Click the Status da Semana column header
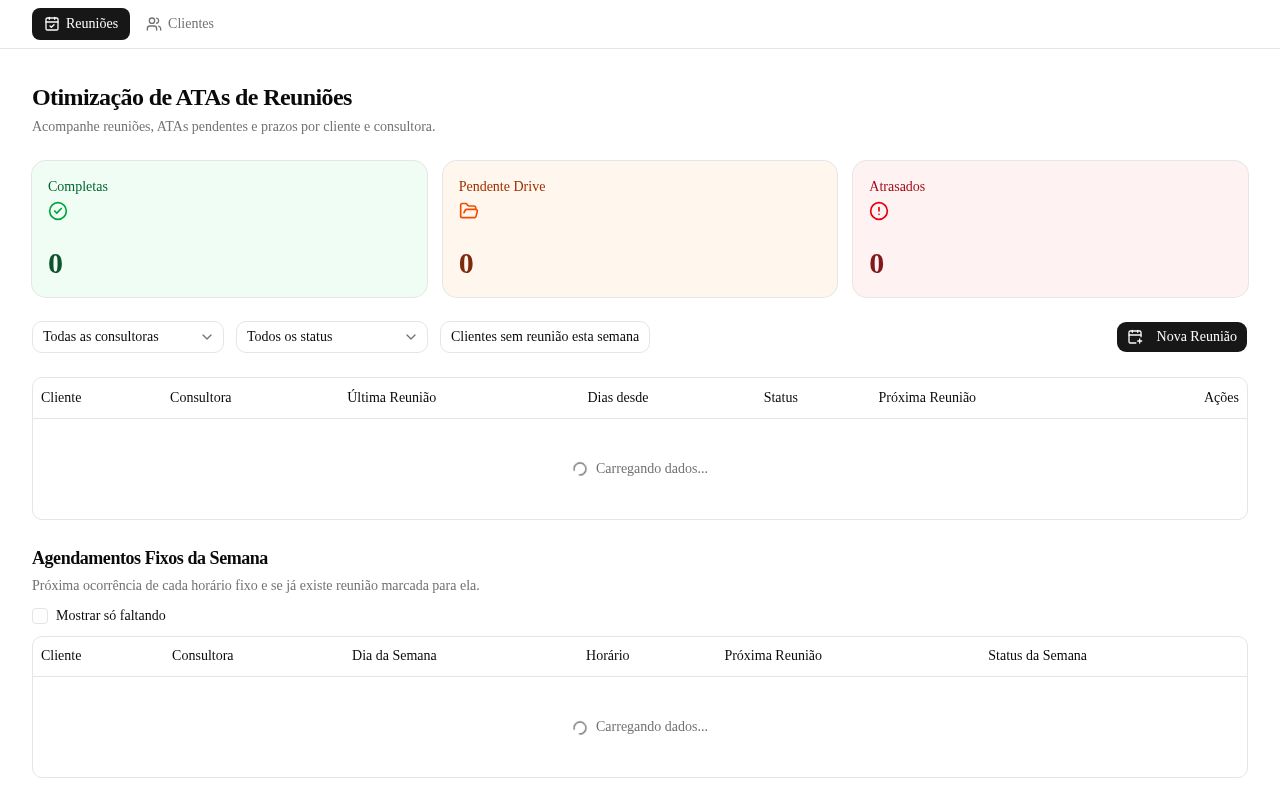 pos(1037,656)
